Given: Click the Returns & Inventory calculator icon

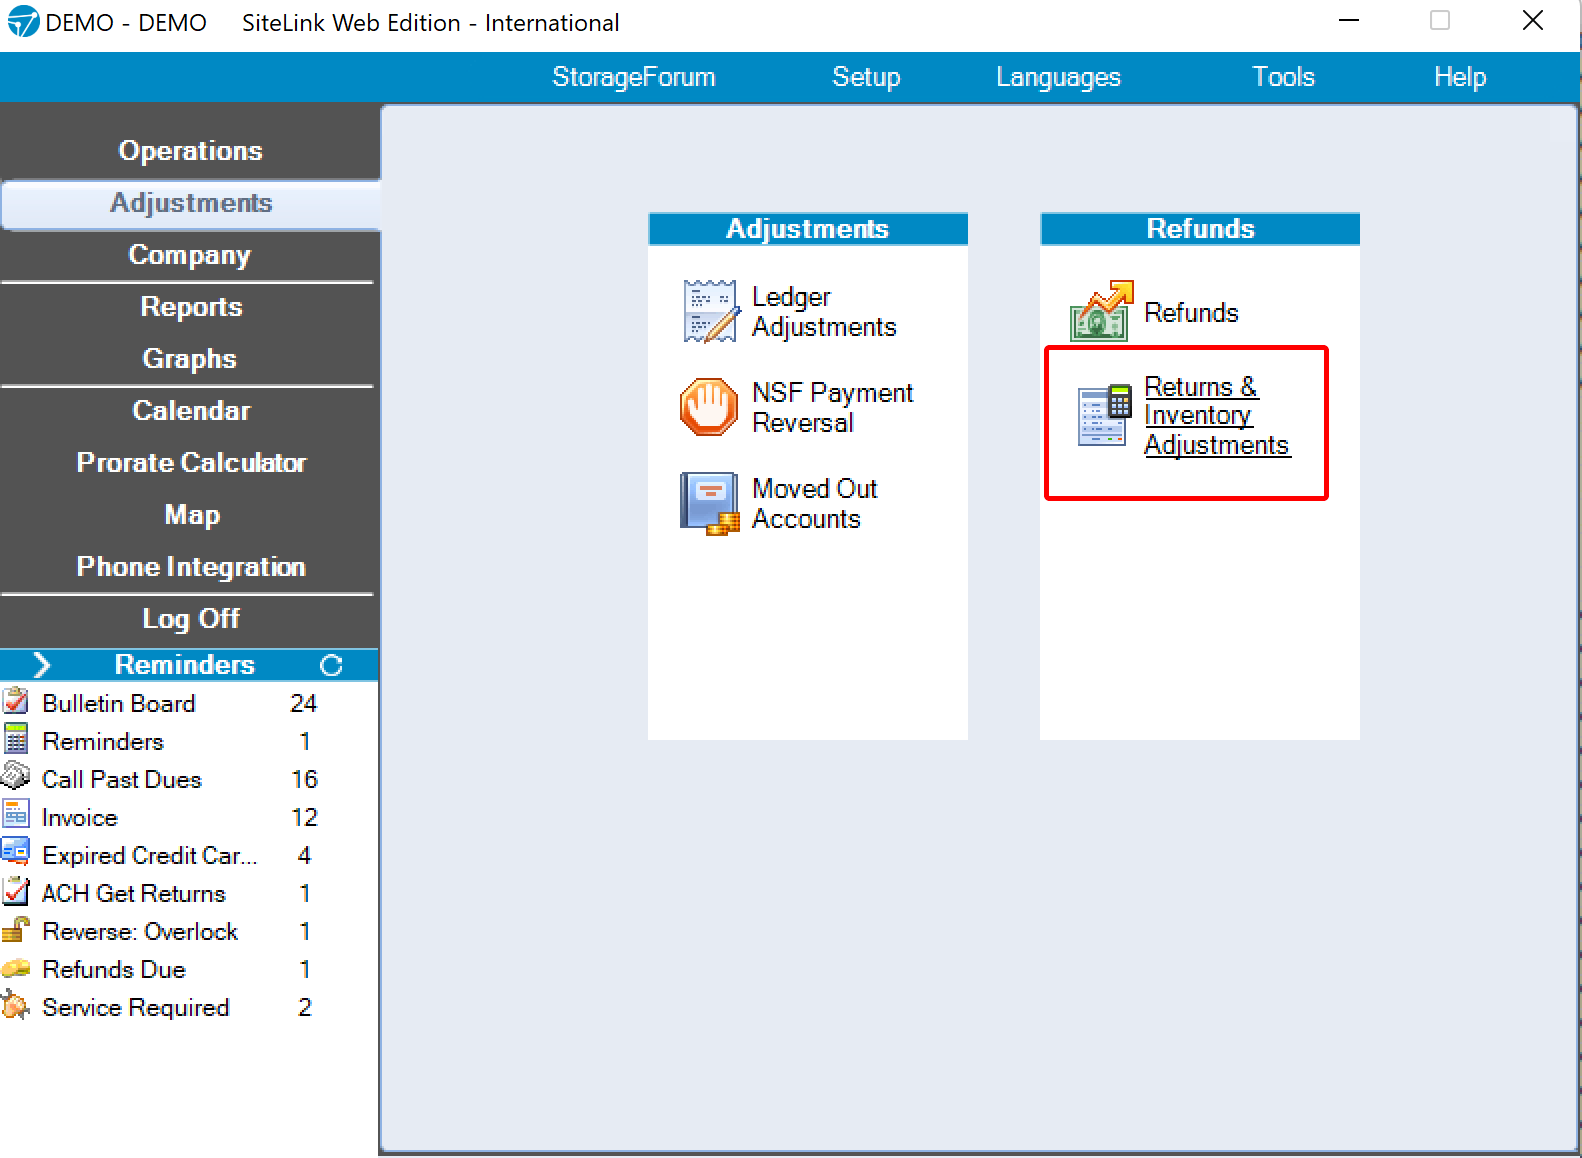Looking at the screenshot, I should click(1105, 415).
